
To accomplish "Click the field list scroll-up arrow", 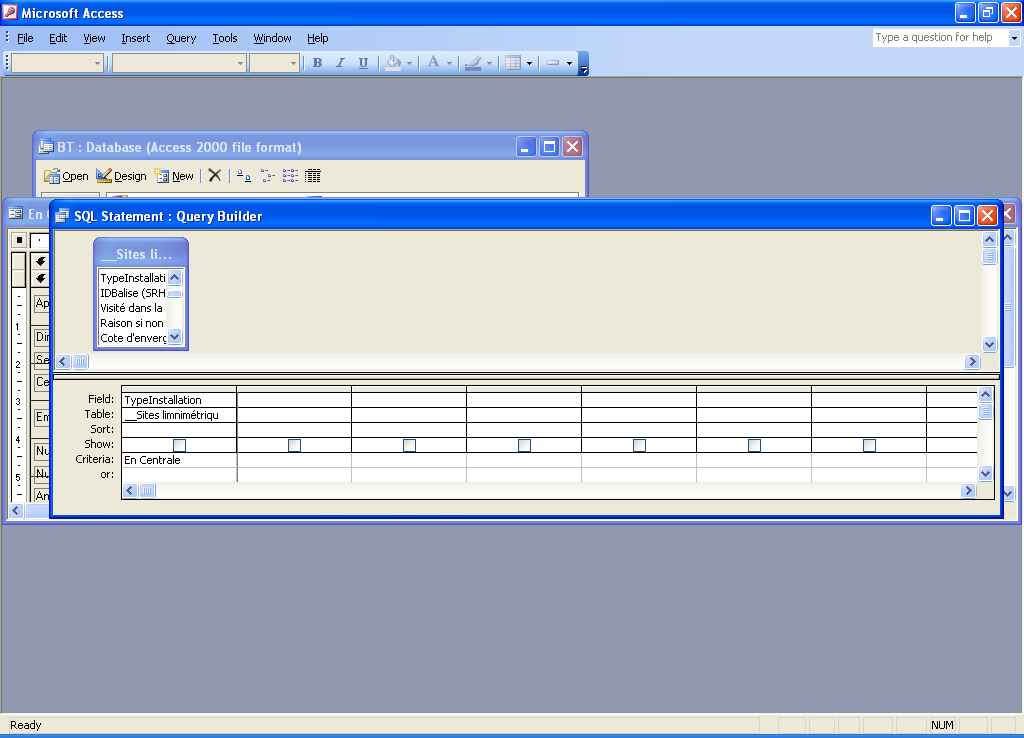I will click(x=174, y=277).
